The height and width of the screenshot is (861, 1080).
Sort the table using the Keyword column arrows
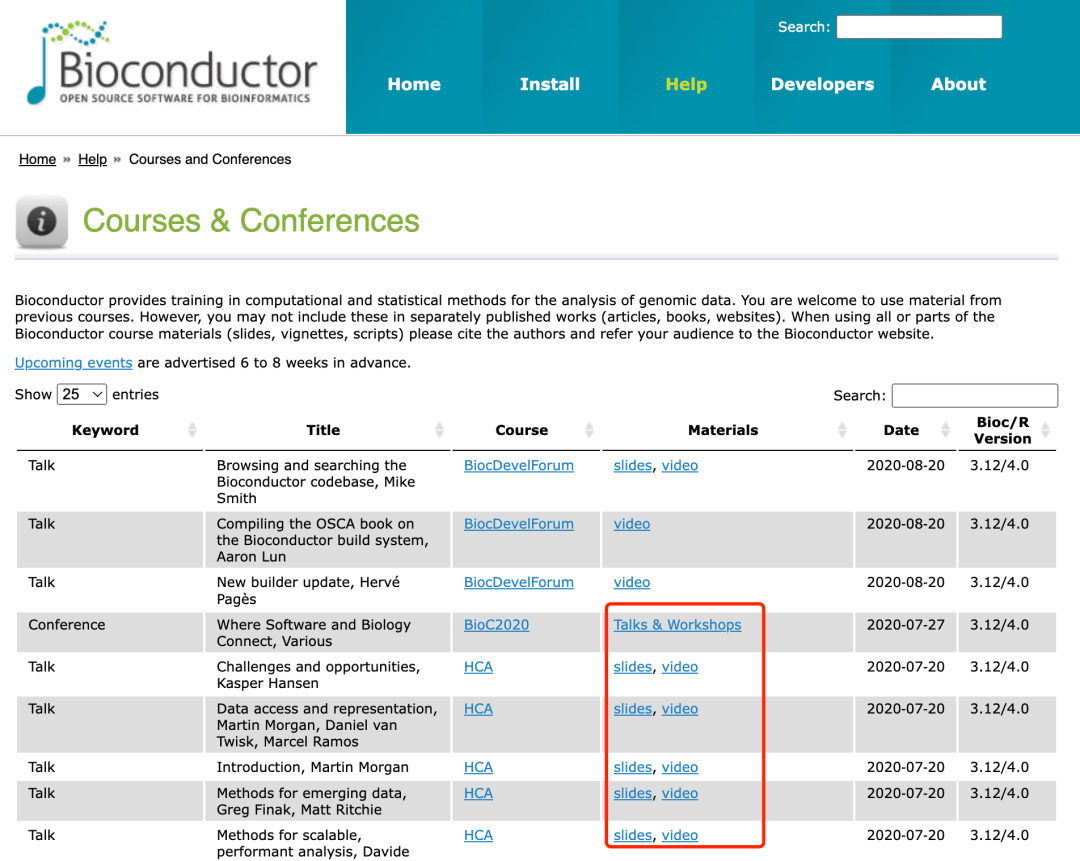(192, 430)
